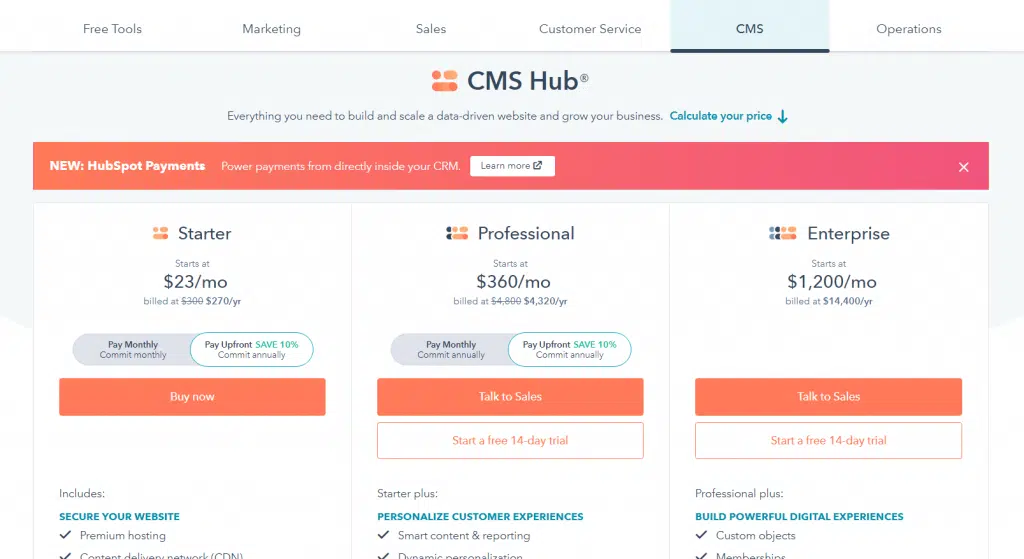Image resolution: width=1024 pixels, height=559 pixels.
Task: Choose Pay Upfront on the Professional plan
Action: pos(569,349)
